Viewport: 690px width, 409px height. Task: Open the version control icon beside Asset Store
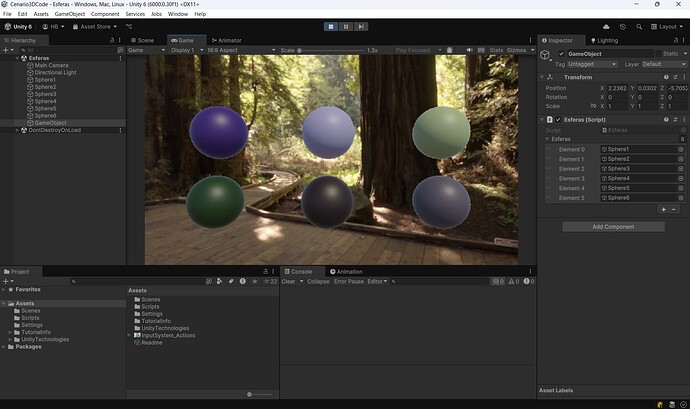click(129, 27)
